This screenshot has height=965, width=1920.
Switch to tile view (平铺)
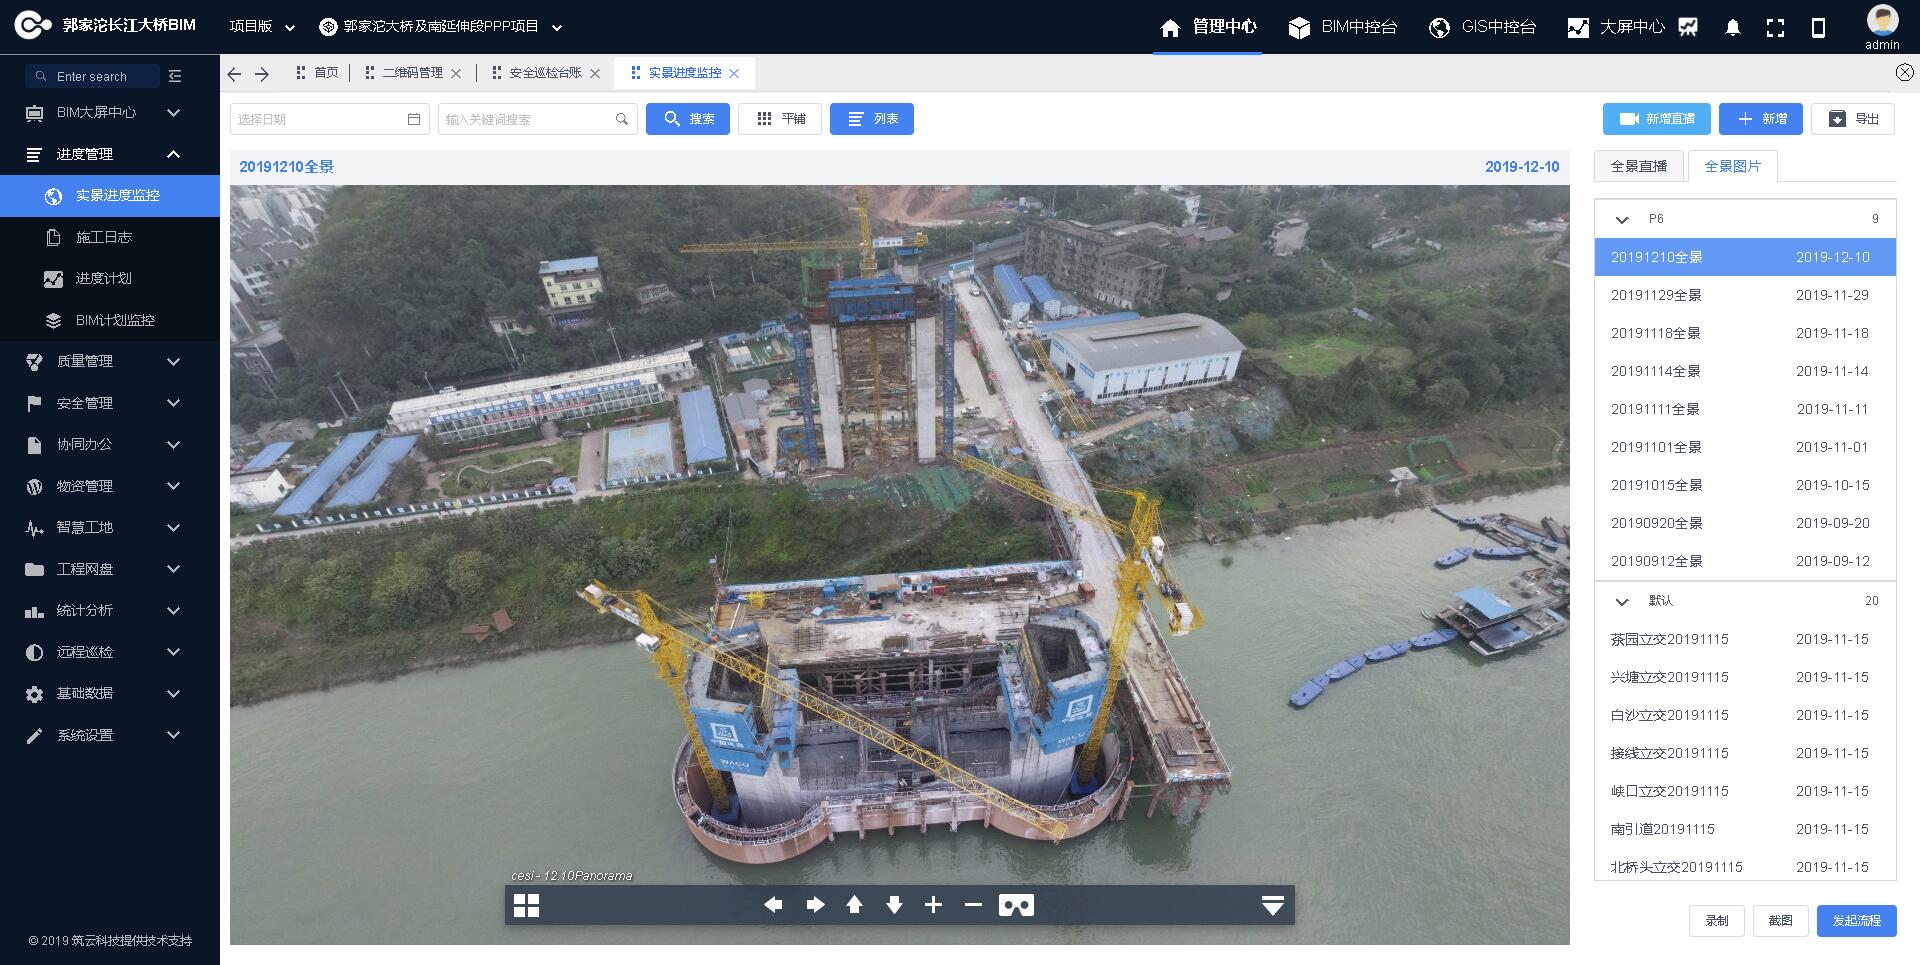[x=780, y=119]
